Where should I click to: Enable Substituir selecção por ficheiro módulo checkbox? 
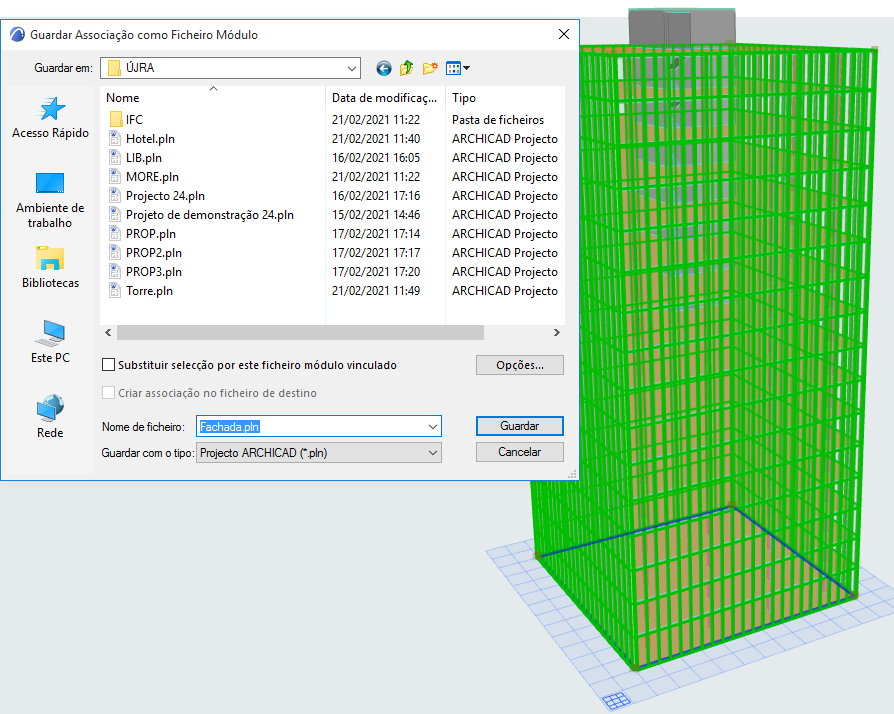tap(109, 365)
